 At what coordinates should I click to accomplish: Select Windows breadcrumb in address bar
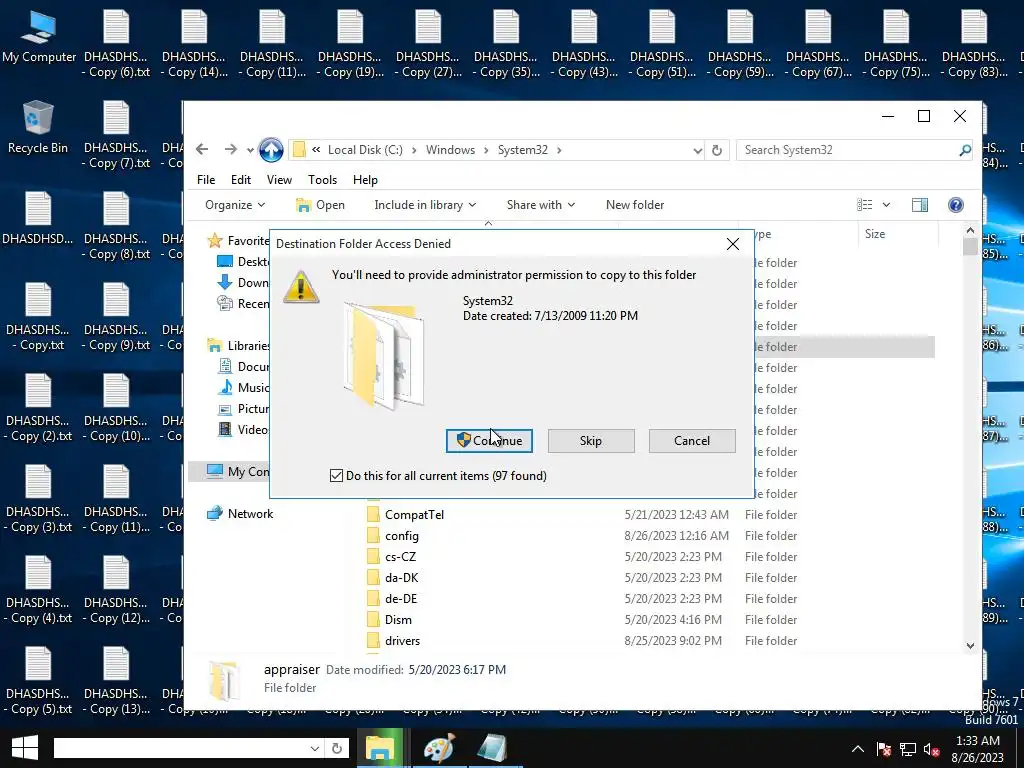tap(451, 150)
